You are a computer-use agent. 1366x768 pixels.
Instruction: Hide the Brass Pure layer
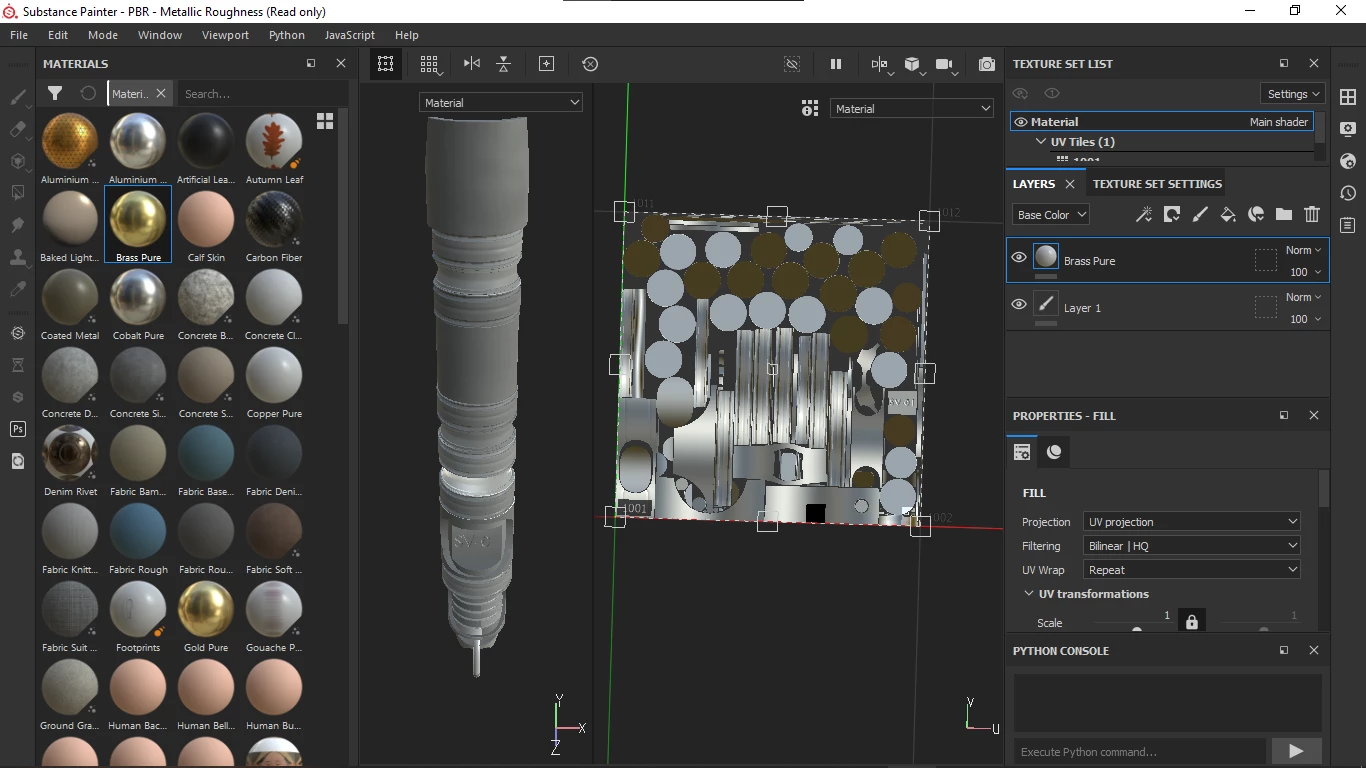click(1019, 257)
